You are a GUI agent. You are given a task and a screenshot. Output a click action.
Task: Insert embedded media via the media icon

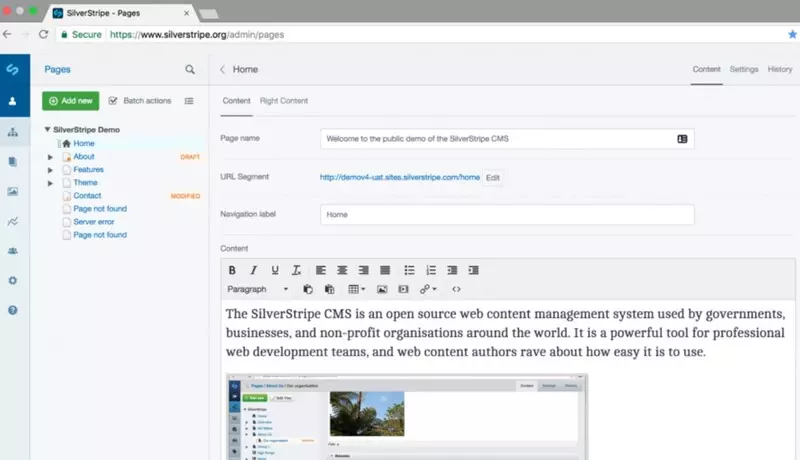tap(404, 289)
